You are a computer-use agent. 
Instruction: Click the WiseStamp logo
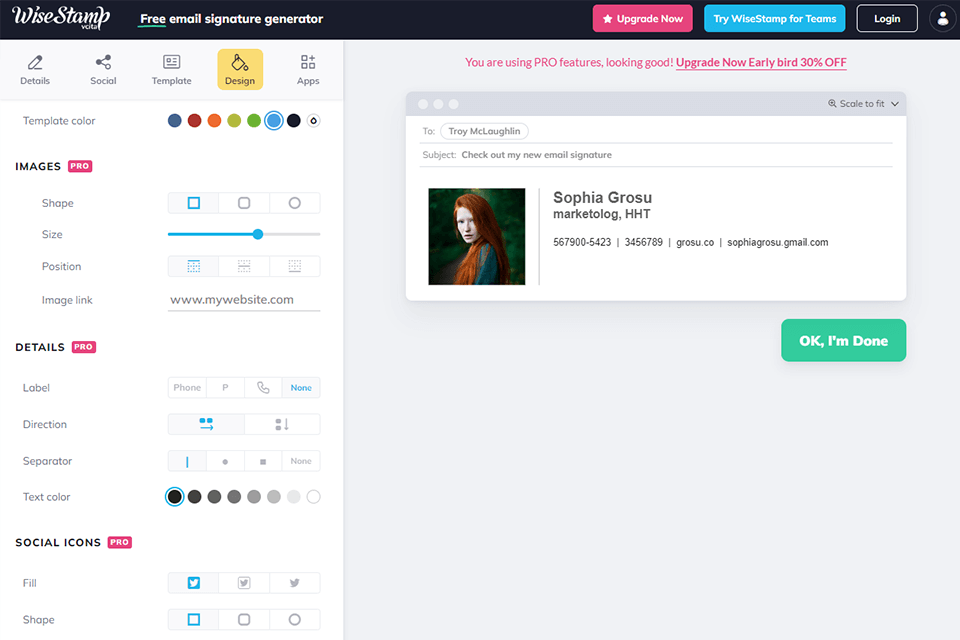61,17
